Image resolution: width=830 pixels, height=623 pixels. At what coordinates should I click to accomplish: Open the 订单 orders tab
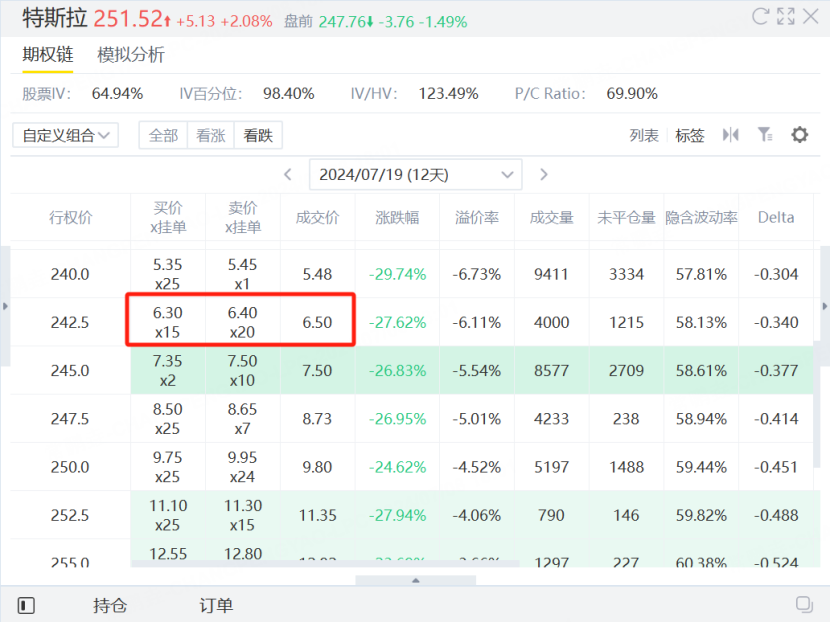tap(216, 605)
